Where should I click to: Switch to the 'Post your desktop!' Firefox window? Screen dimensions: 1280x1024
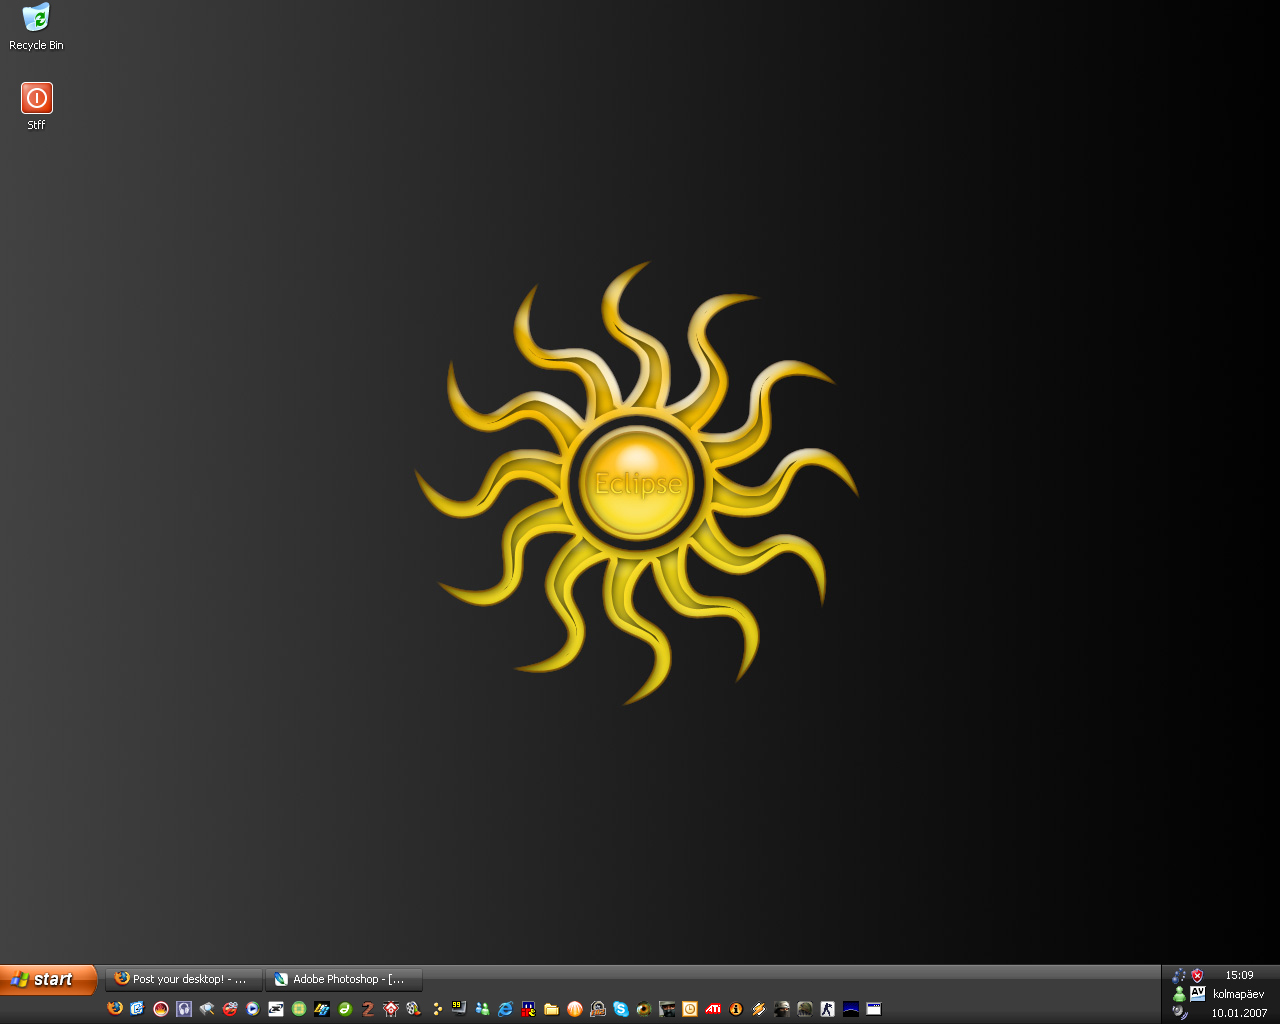coord(183,979)
